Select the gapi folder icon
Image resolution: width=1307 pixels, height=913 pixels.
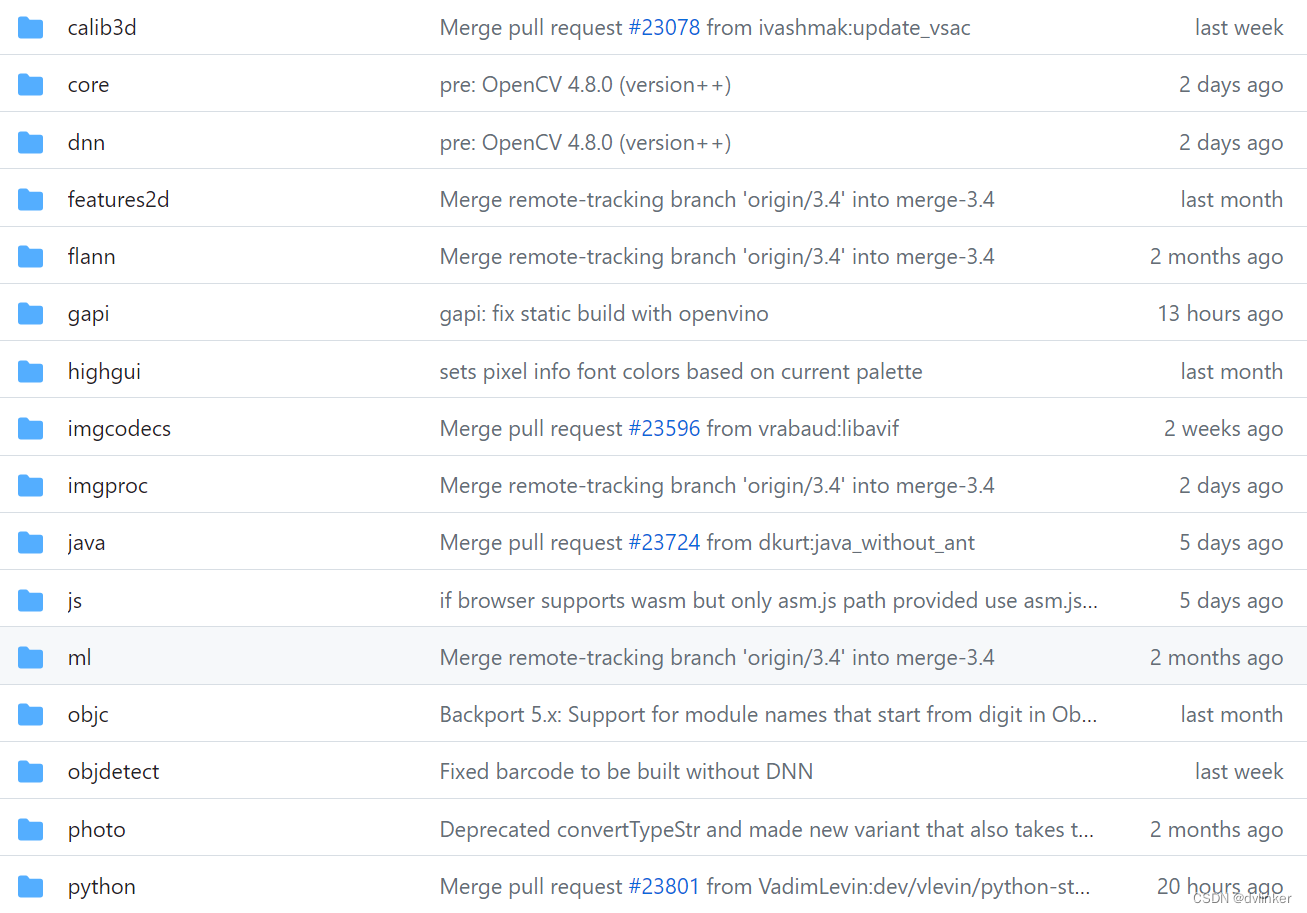click(31, 314)
